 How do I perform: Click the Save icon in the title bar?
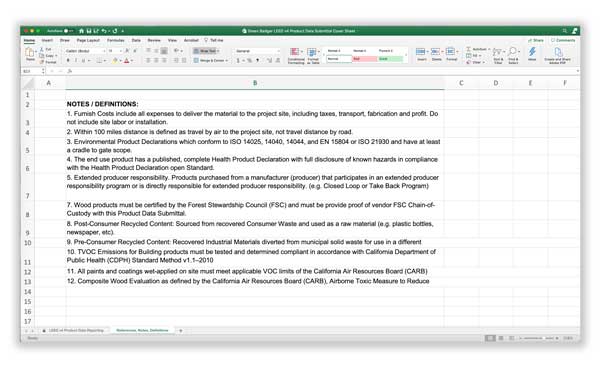point(89,31)
